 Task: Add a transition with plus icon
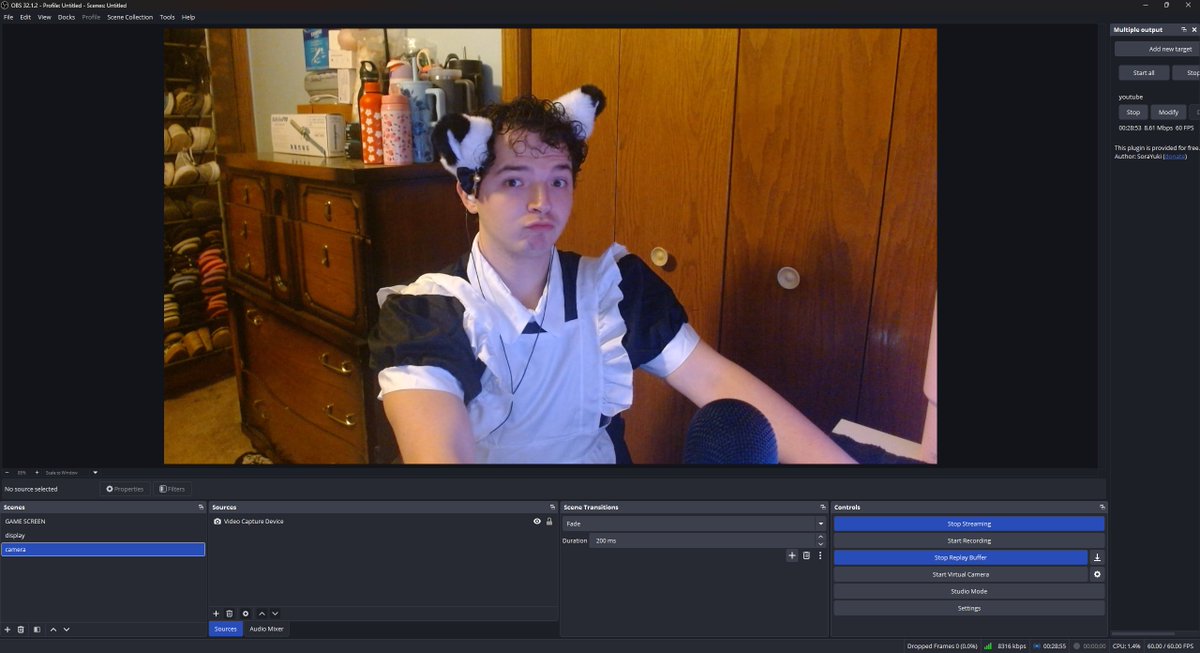pos(792,555)
